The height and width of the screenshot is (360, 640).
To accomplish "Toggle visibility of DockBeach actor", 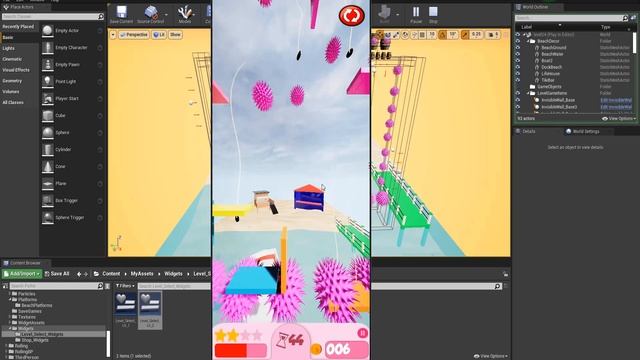I will click(x=518, y=67).
